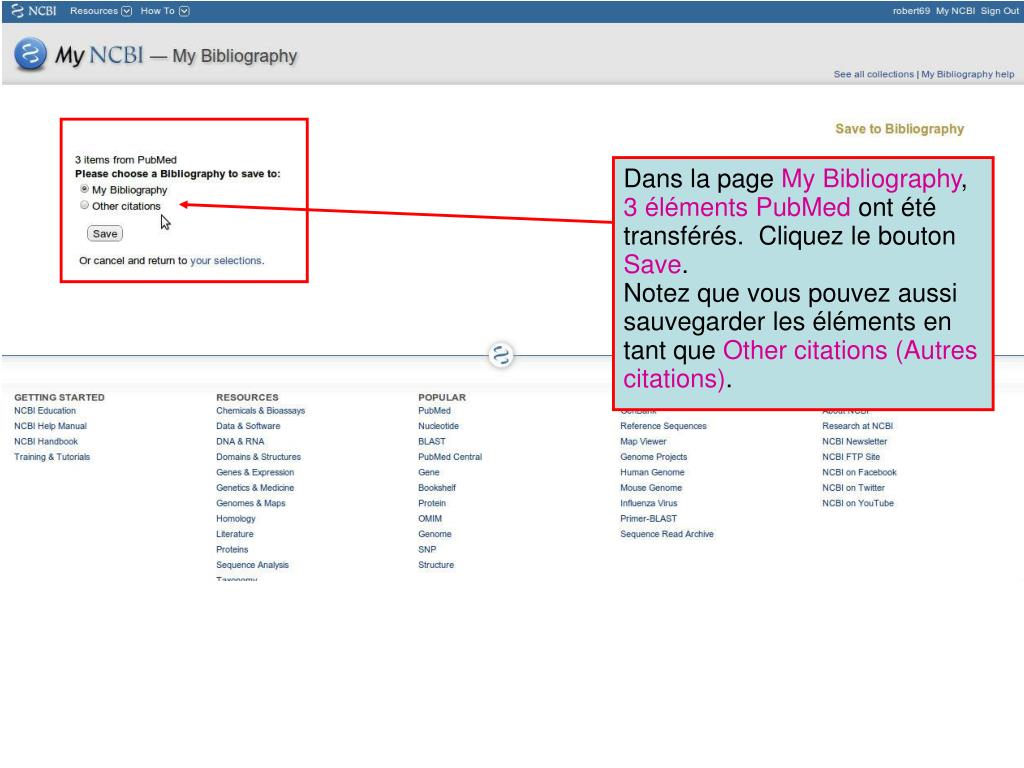Open SNP link
Image resolution: width=1024 pixels, height=768 pixels.
(427, 550)
